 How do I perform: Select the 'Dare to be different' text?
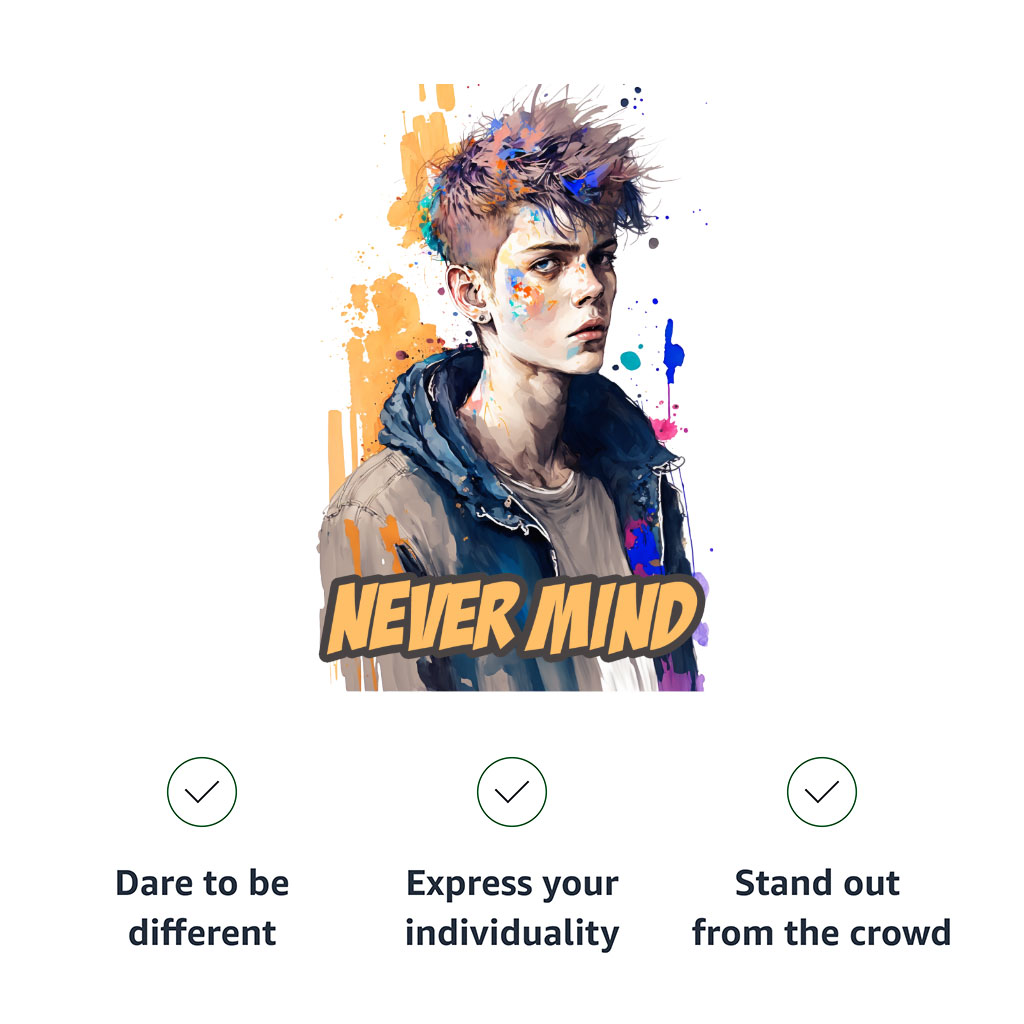tap(202, 908)
